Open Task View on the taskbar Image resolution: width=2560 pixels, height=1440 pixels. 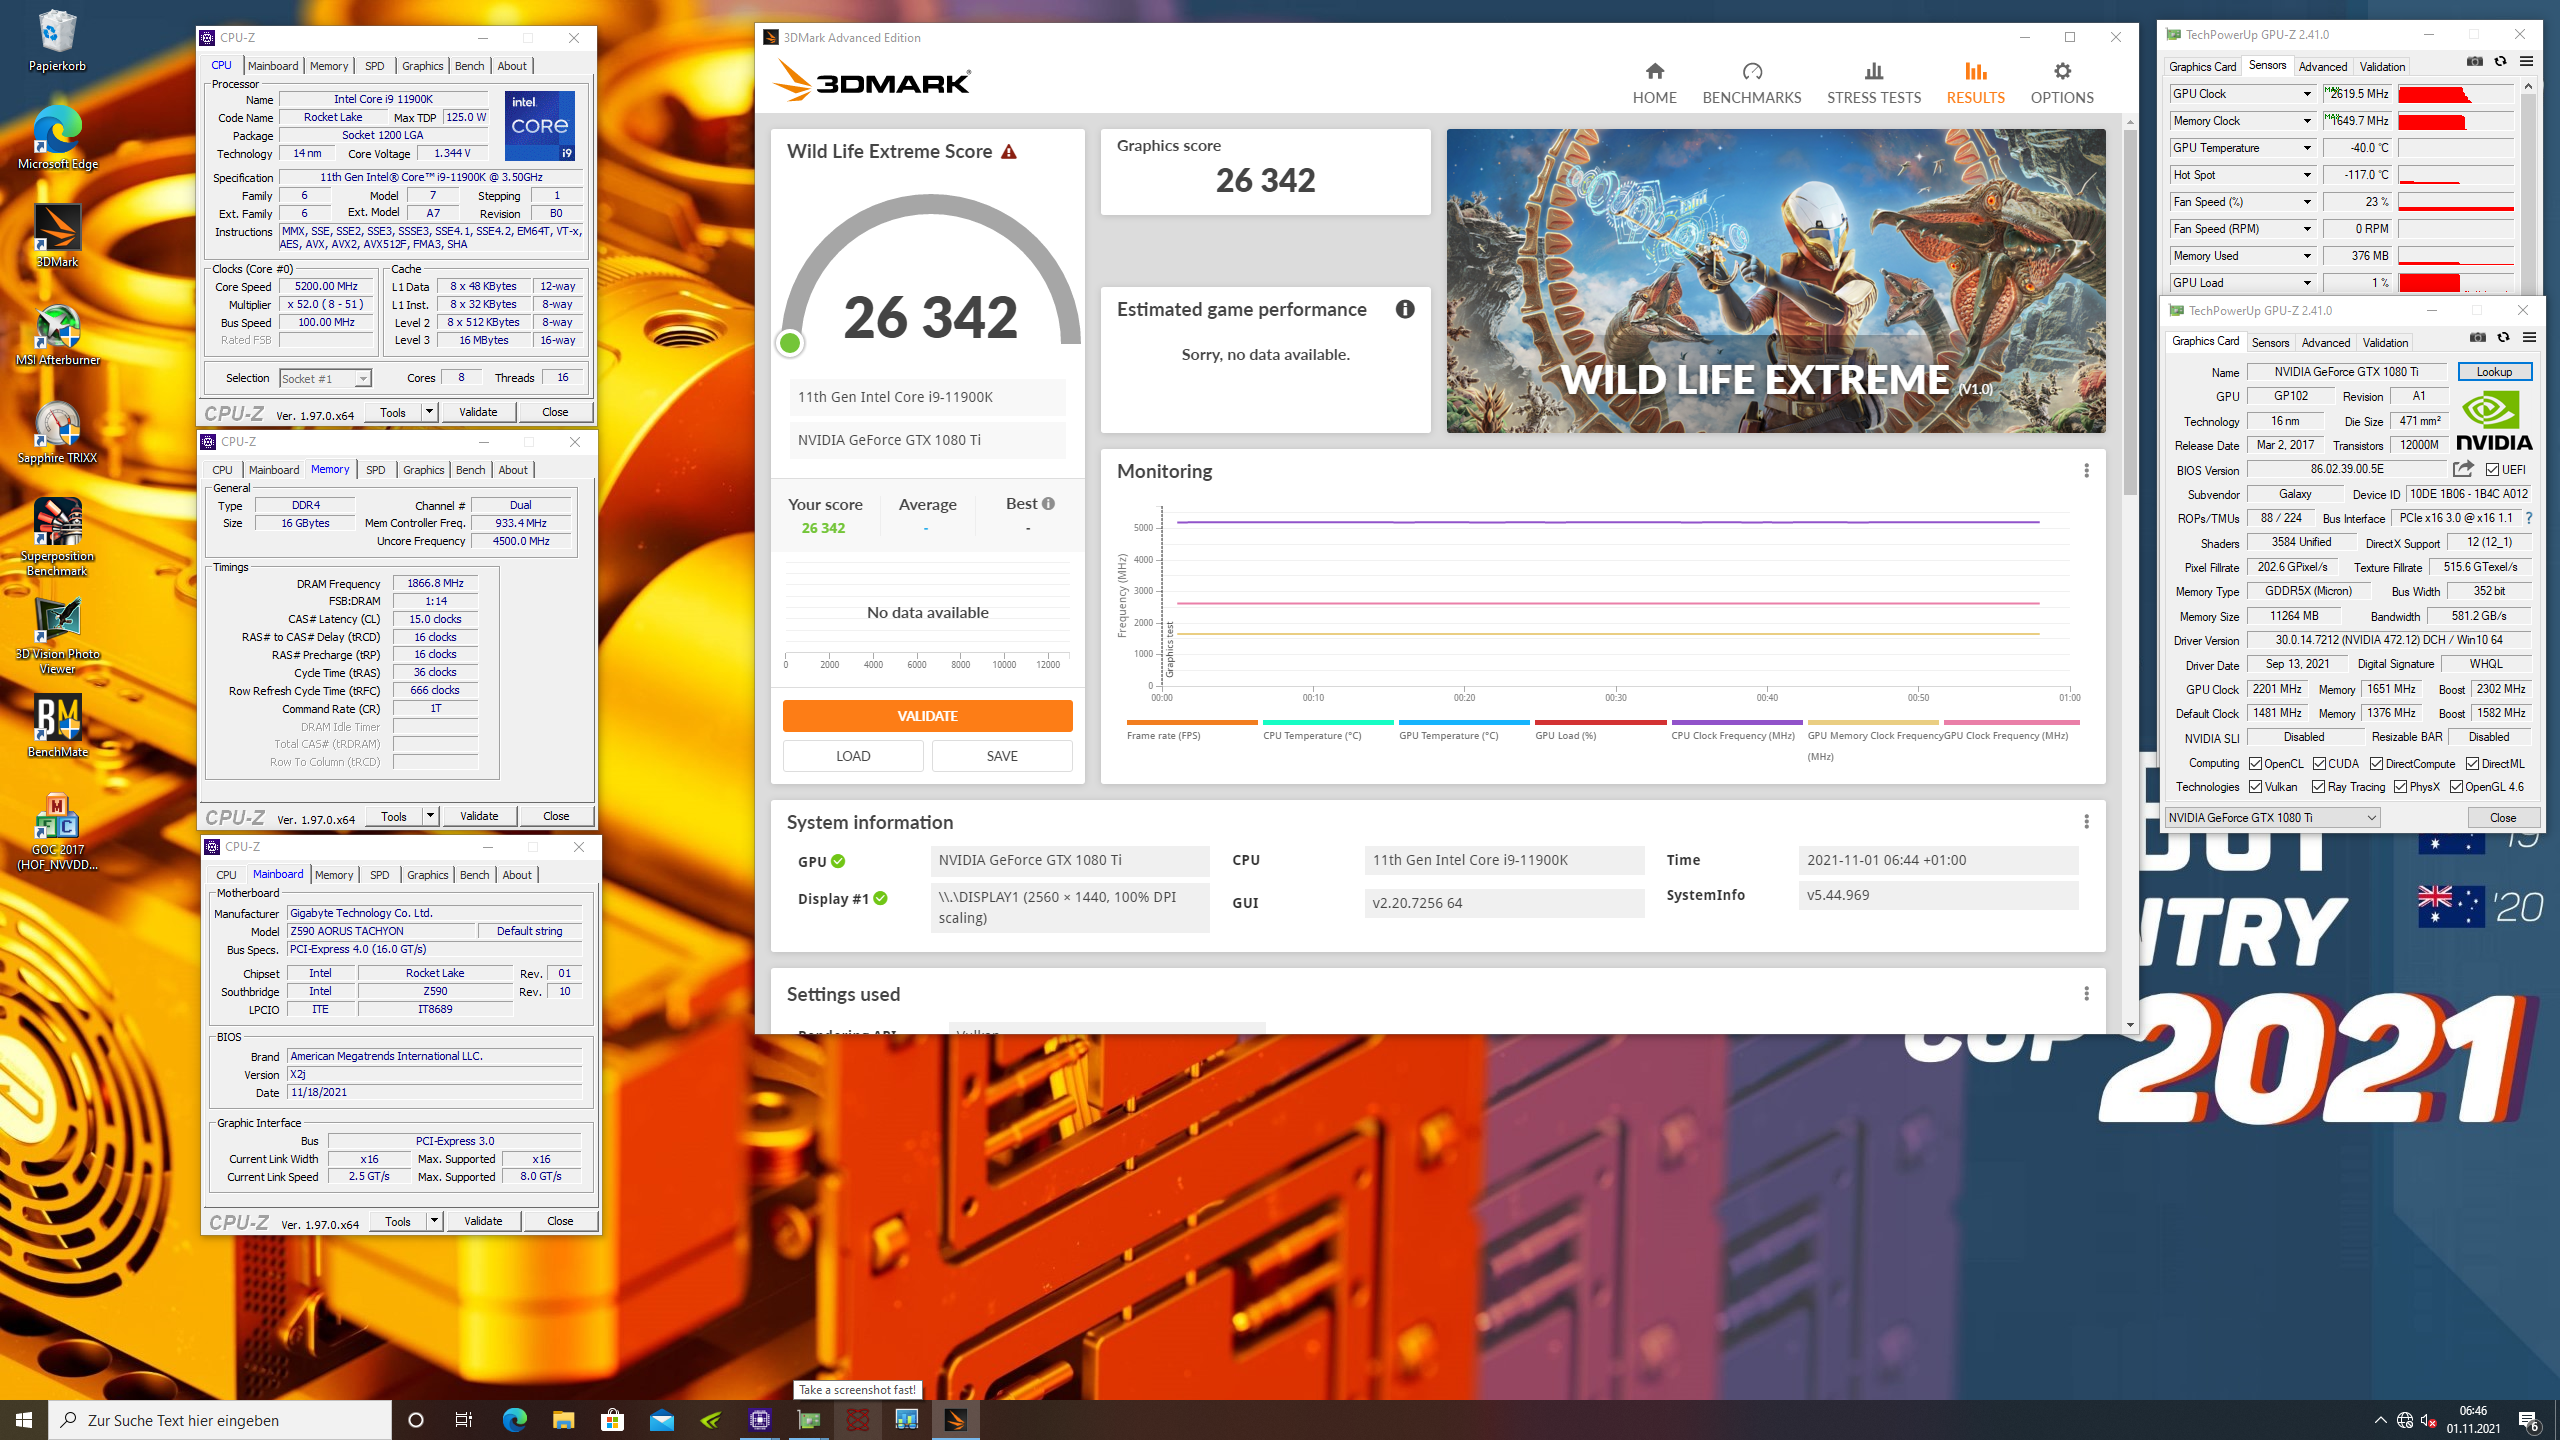point(464,1420)
